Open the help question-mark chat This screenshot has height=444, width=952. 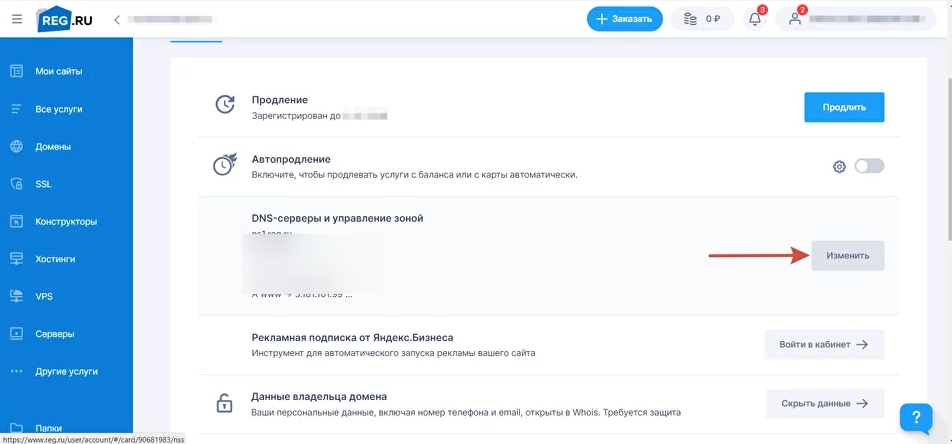[x=916, y=418]
